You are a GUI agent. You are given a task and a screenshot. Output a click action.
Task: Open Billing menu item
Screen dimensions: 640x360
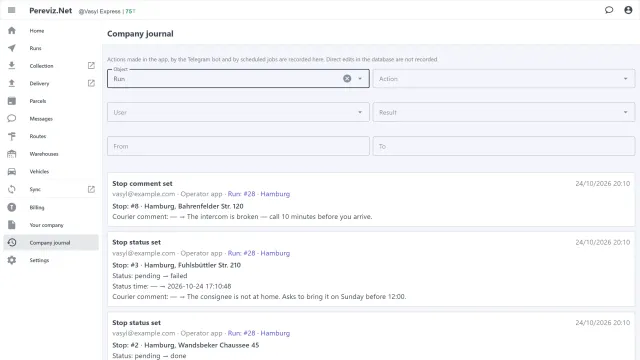pos(51,207)
